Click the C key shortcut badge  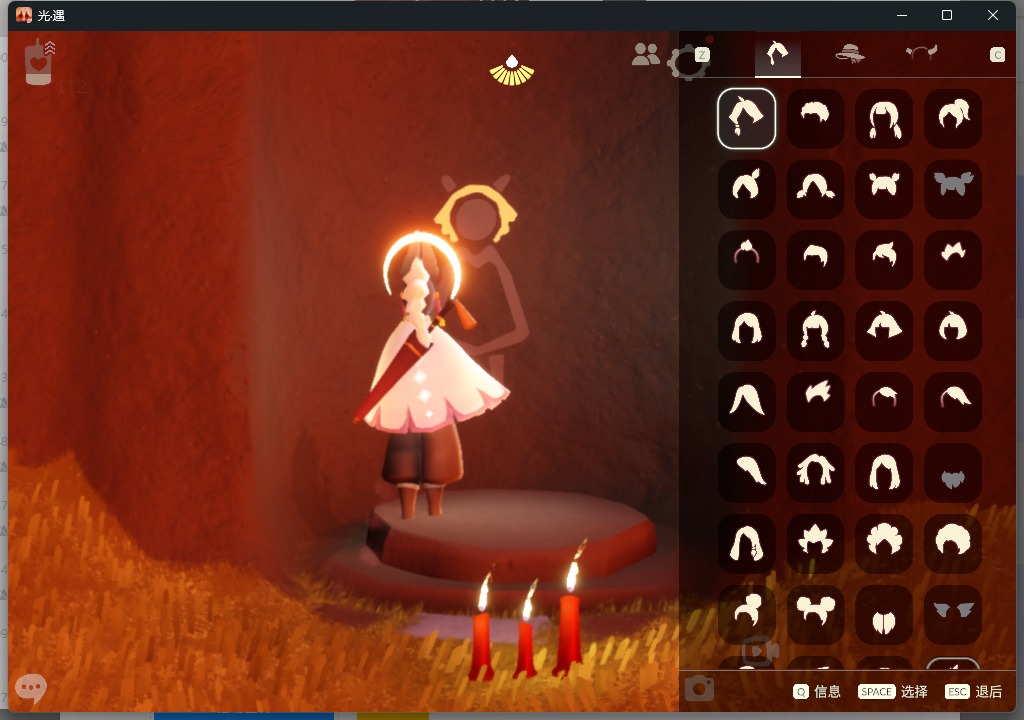click(997, 55)
